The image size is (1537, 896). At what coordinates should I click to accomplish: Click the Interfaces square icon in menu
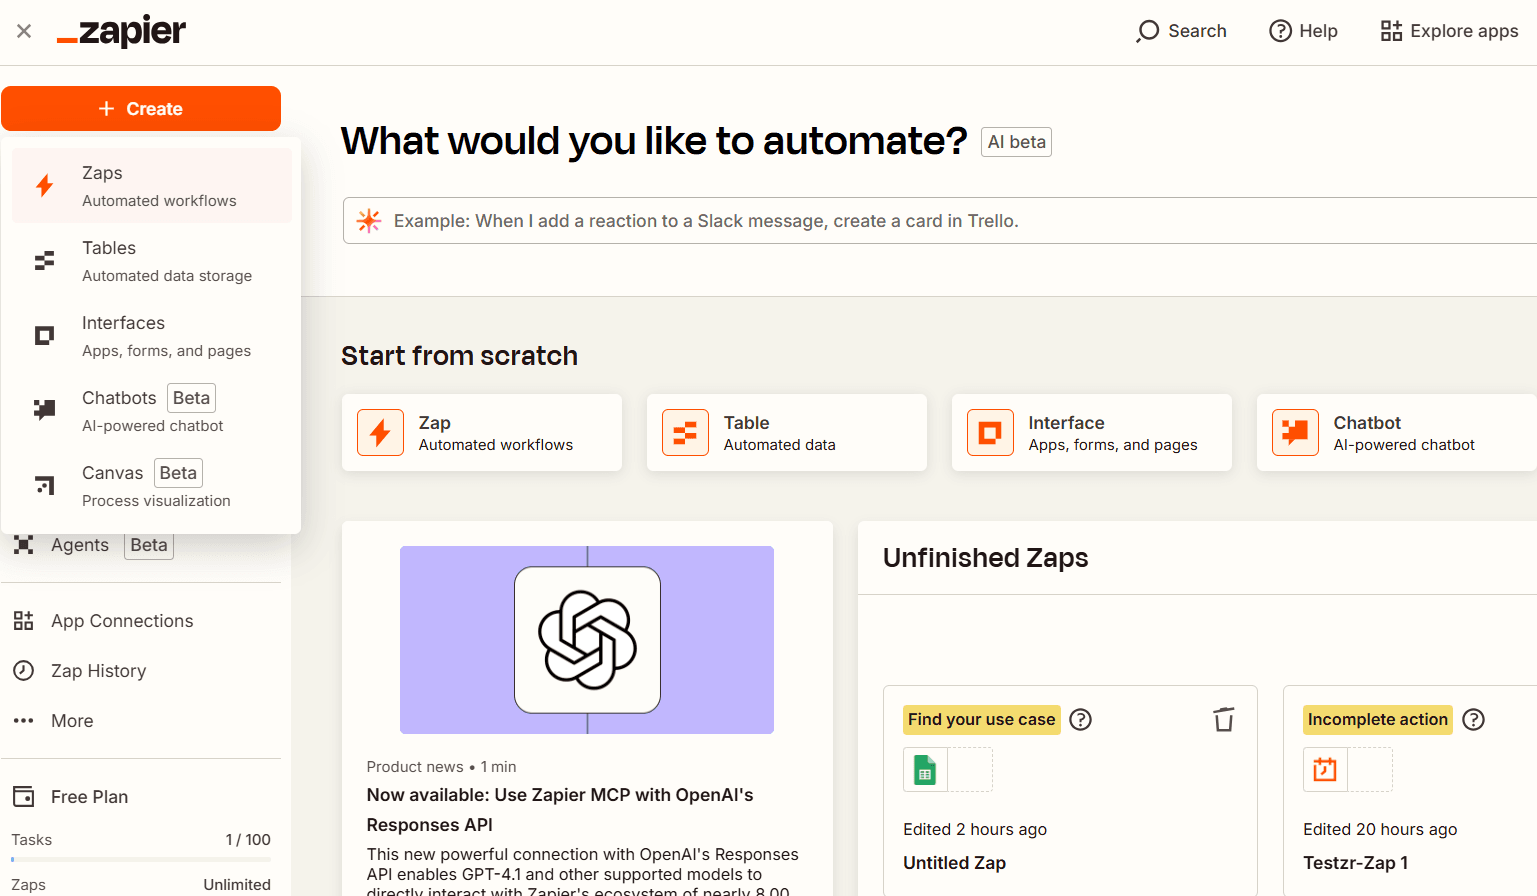[44, 335]
